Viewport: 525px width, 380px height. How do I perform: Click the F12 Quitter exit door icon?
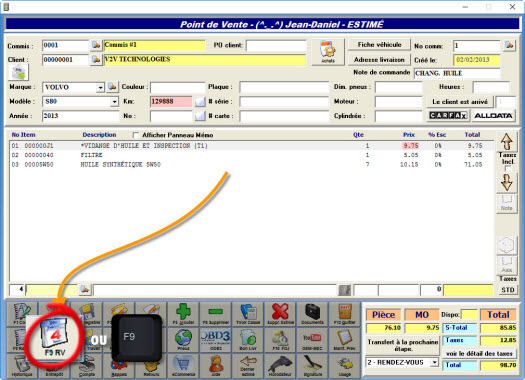coord(344,314)
